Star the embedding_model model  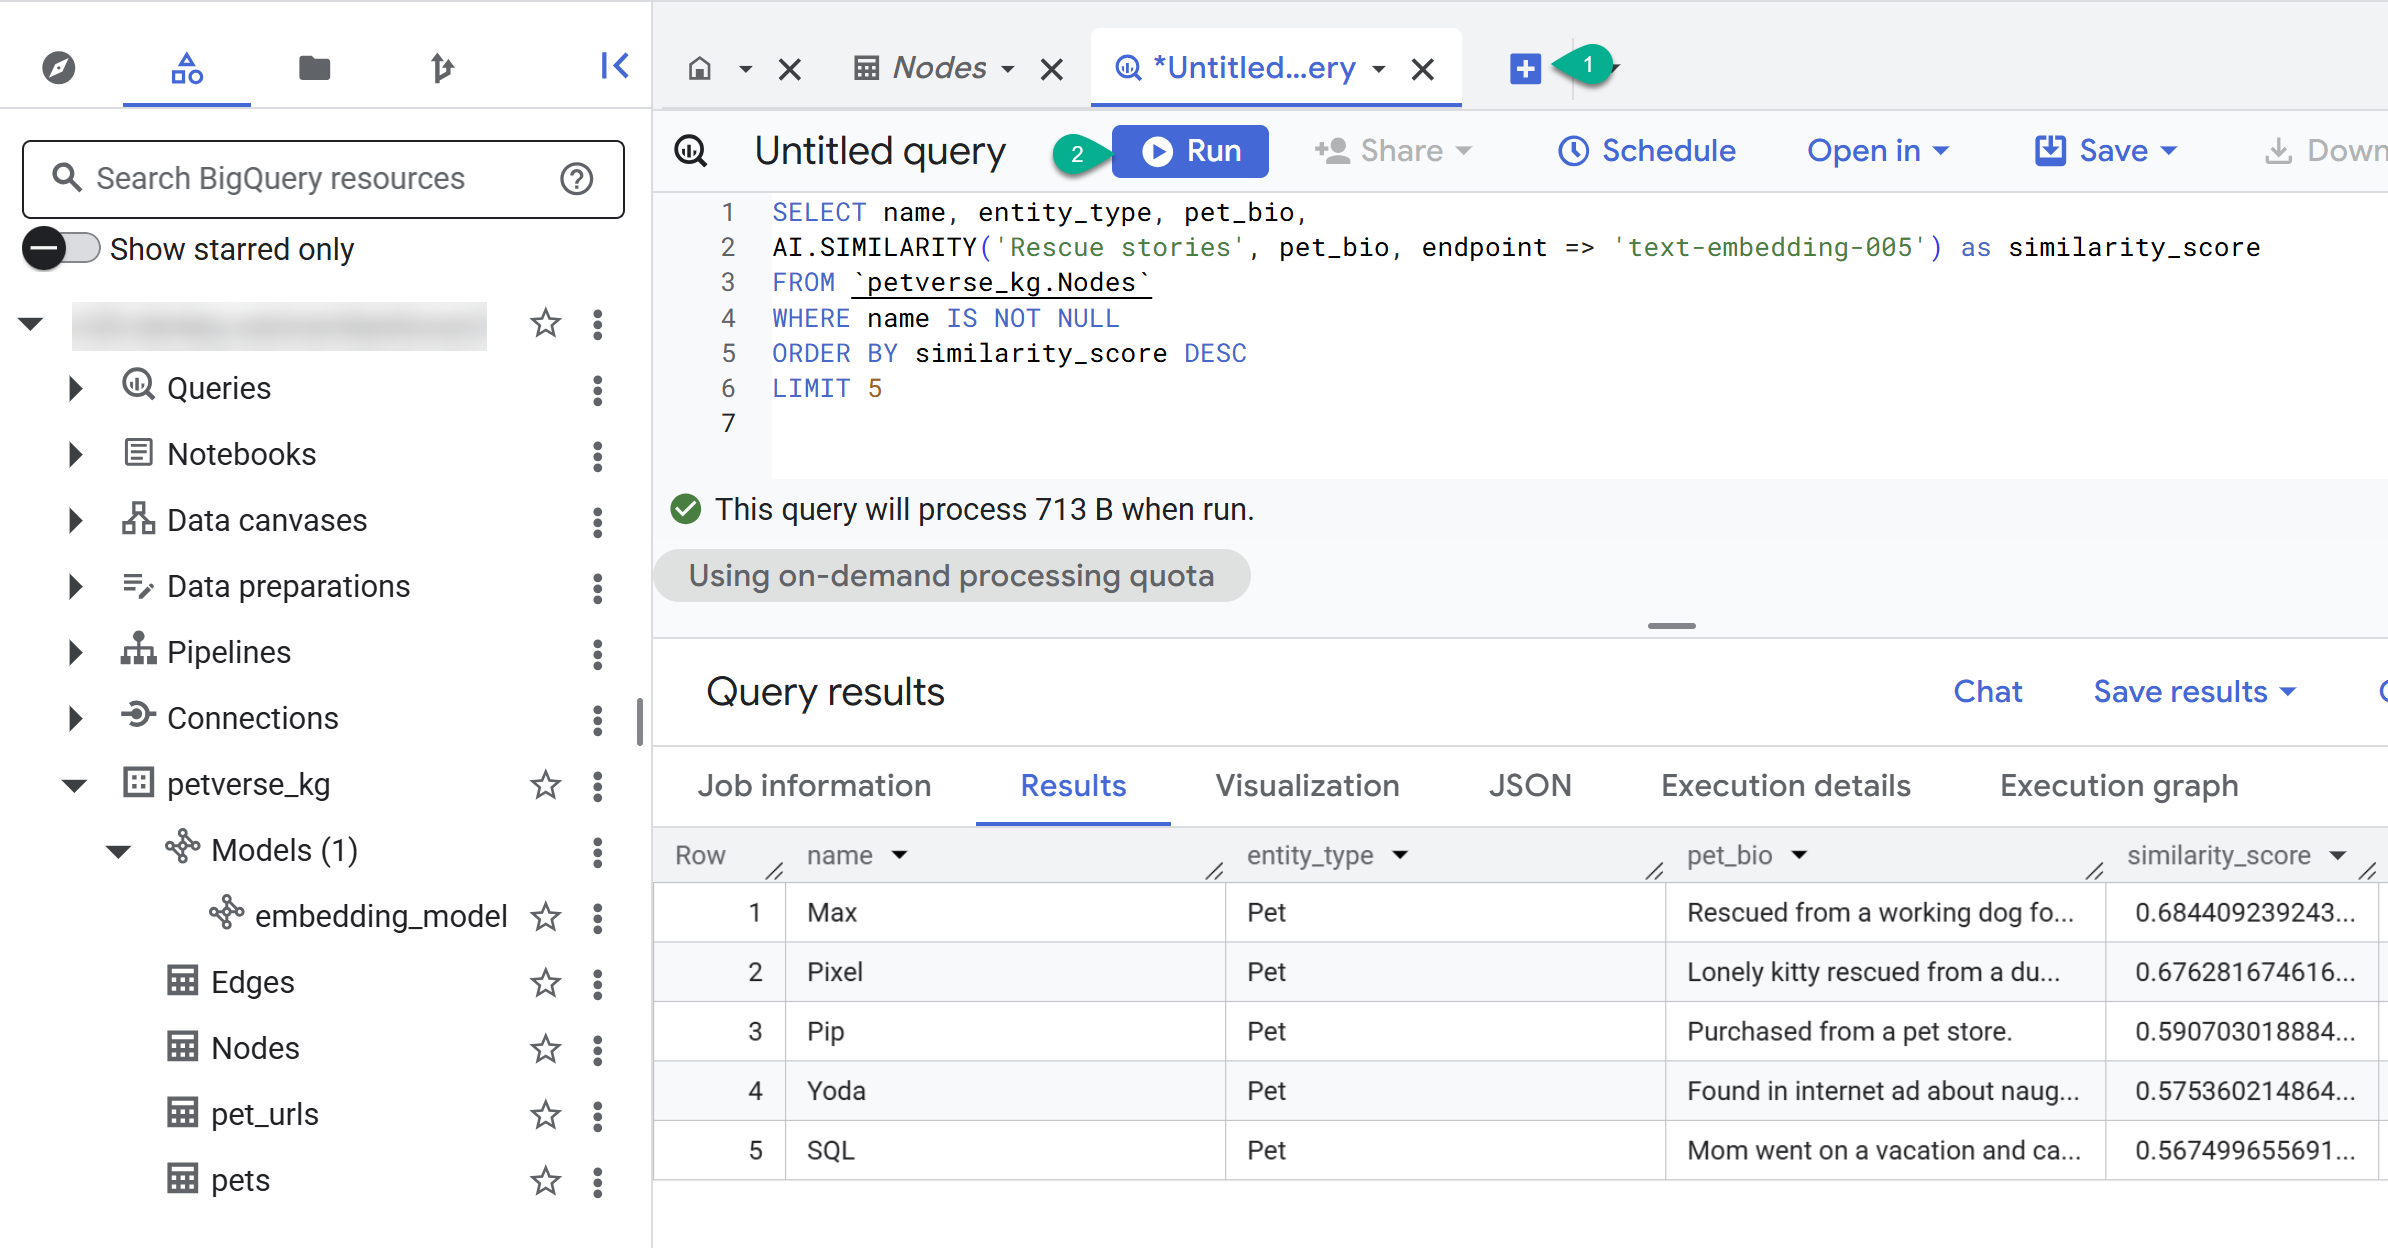coord(545,917)
